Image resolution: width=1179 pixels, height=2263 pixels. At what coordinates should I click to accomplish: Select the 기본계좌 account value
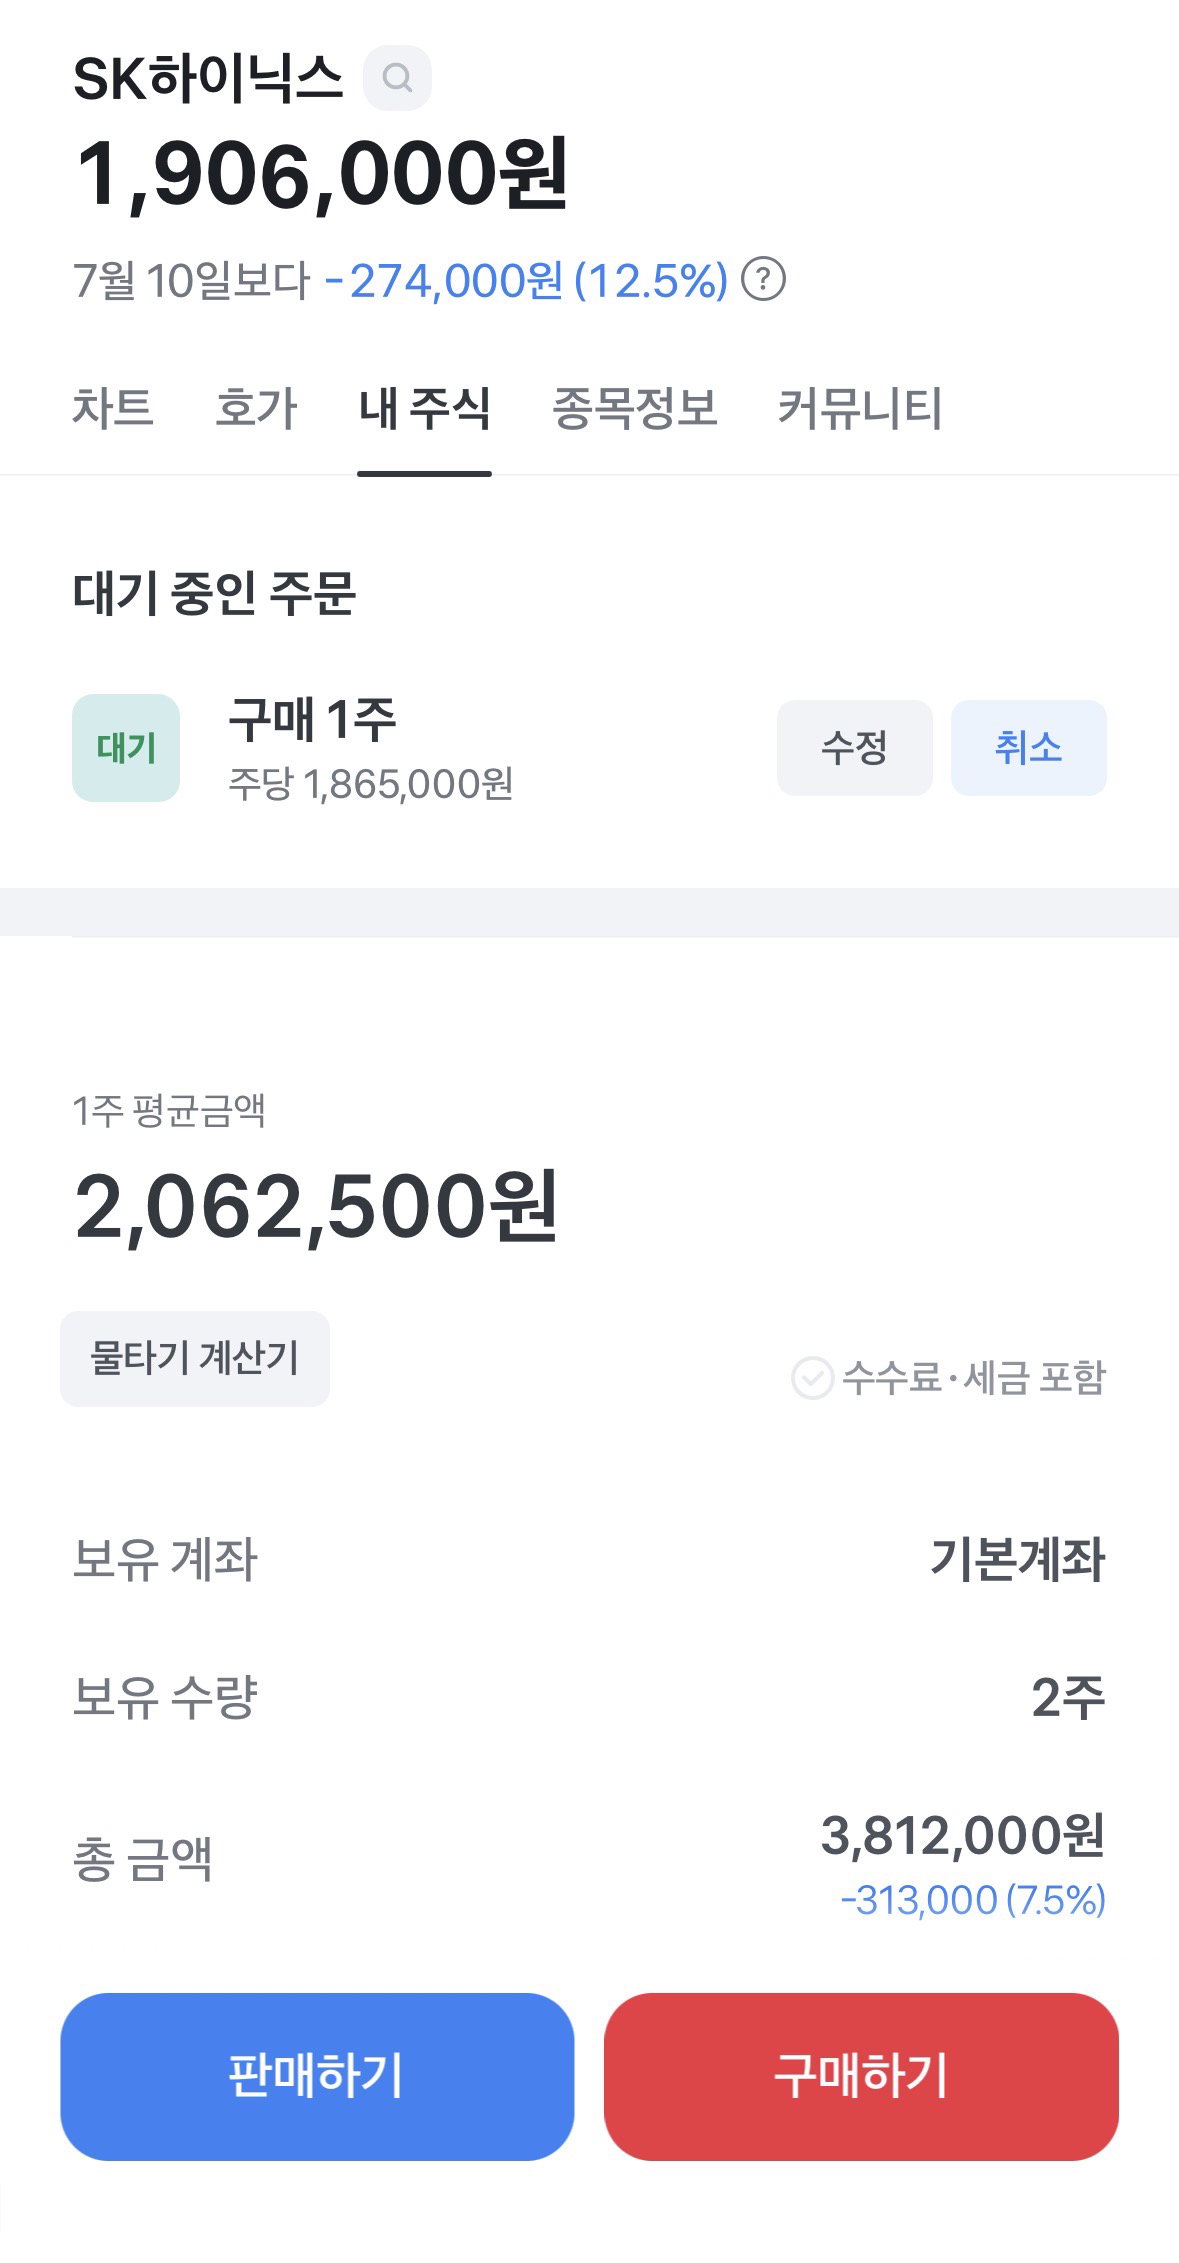click(x=1018, y=1559)
